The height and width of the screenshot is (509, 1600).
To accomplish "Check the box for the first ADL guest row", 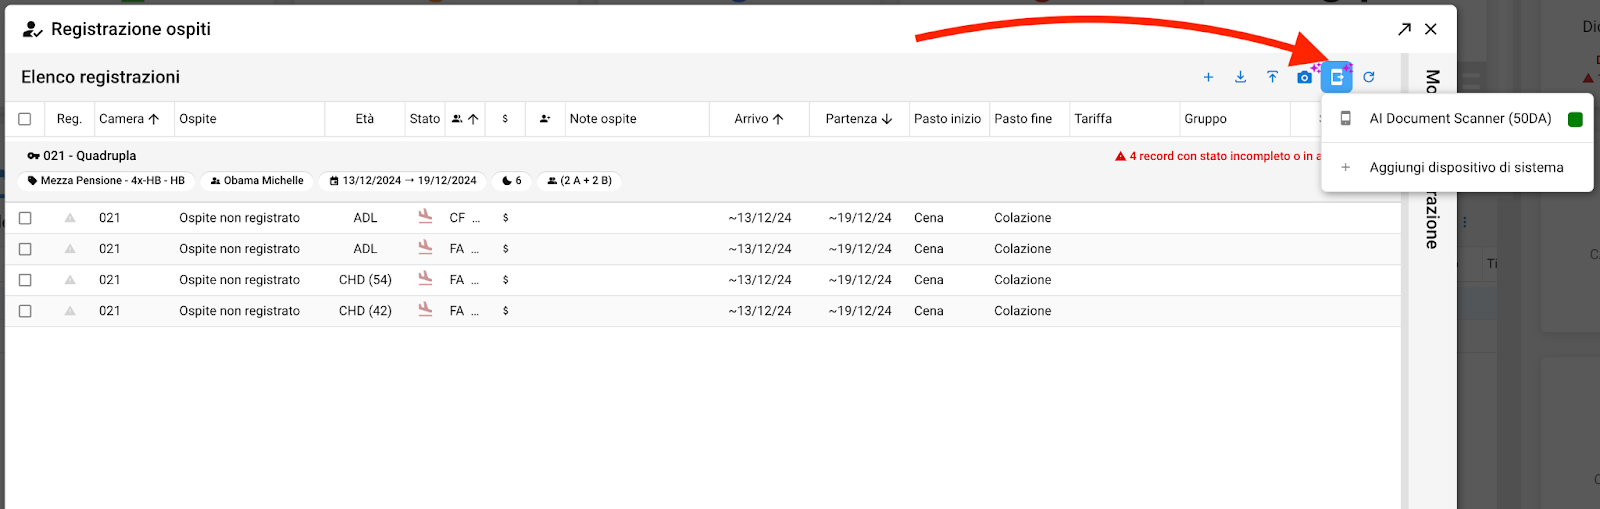I will coord(25,218).
